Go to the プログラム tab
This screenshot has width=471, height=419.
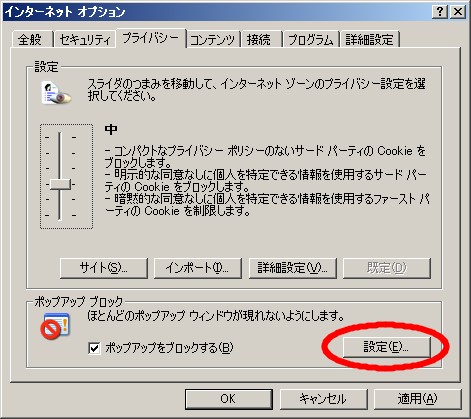311,40
